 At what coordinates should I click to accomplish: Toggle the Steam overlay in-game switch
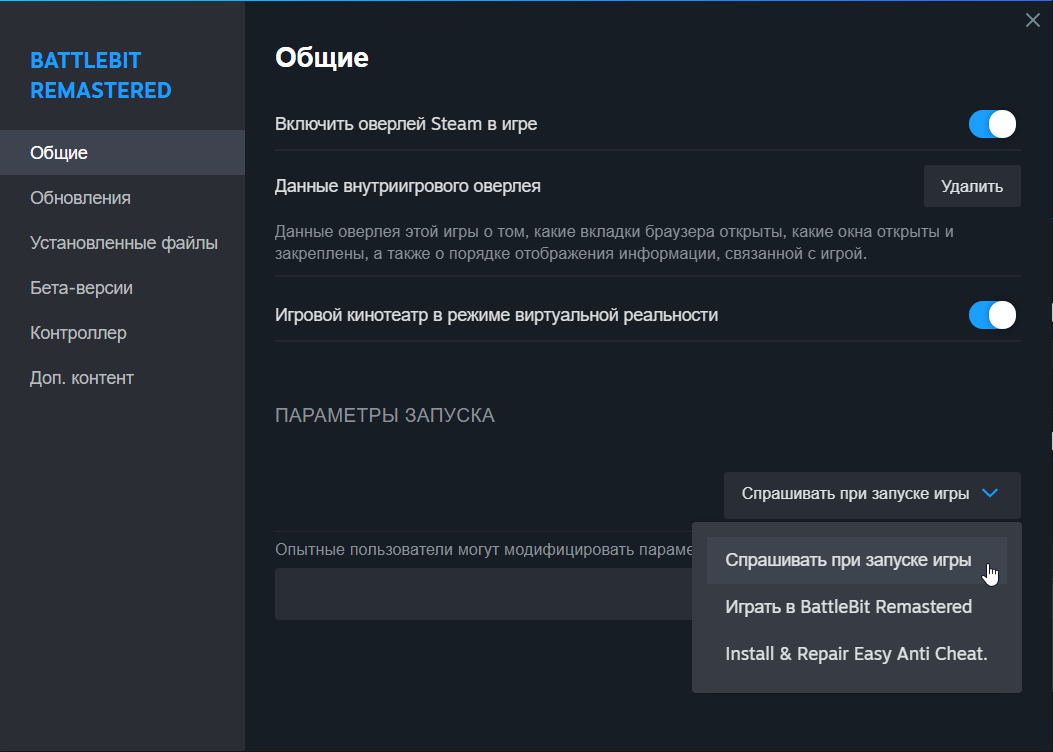992,124
